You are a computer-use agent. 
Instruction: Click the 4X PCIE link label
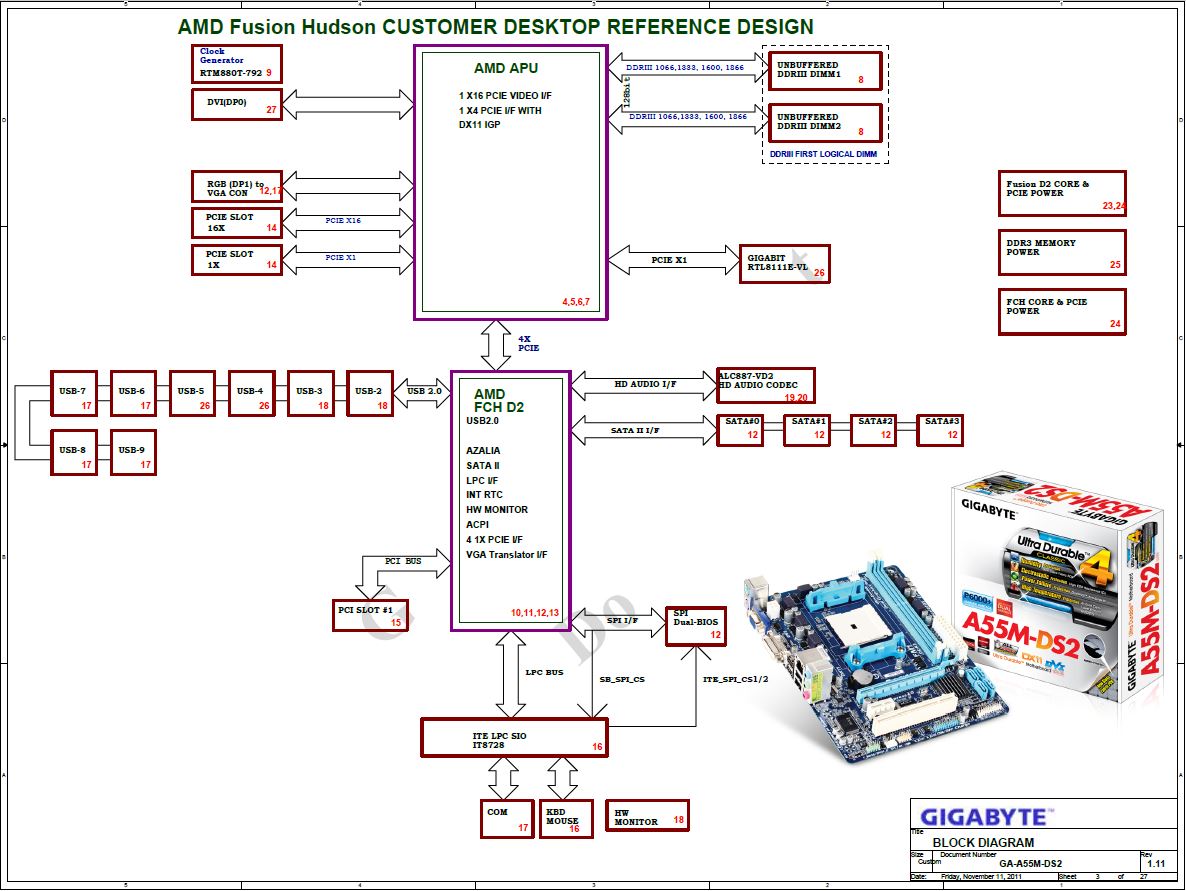pos(529,343)
